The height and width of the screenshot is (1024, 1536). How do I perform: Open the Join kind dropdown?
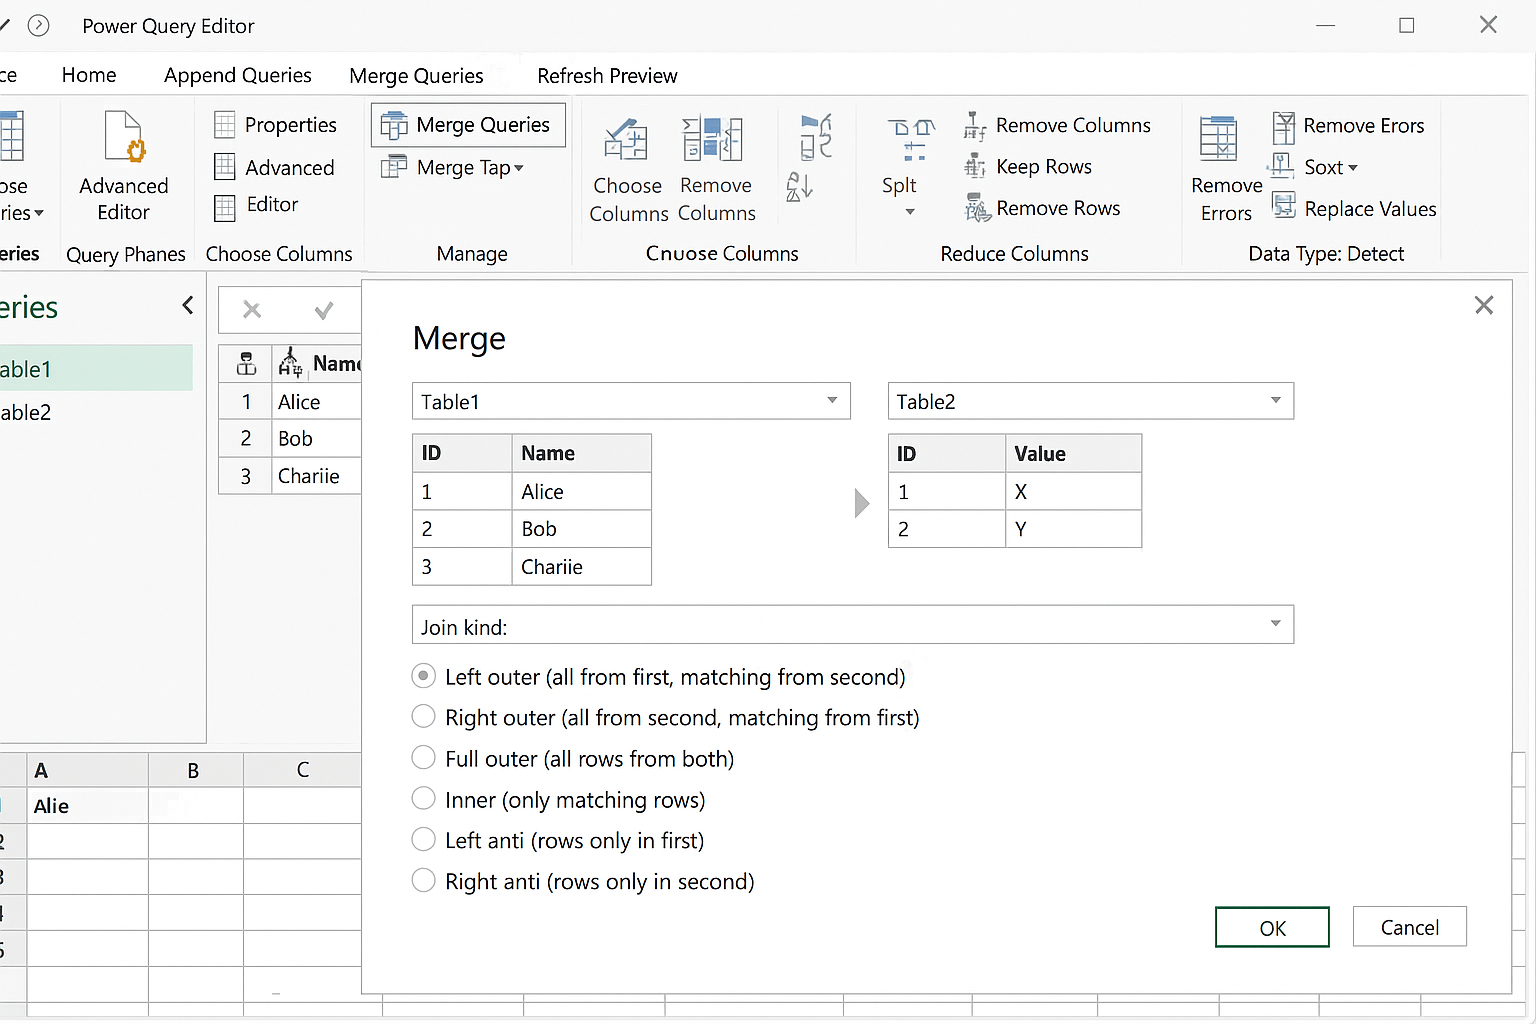tap(853, 625)
